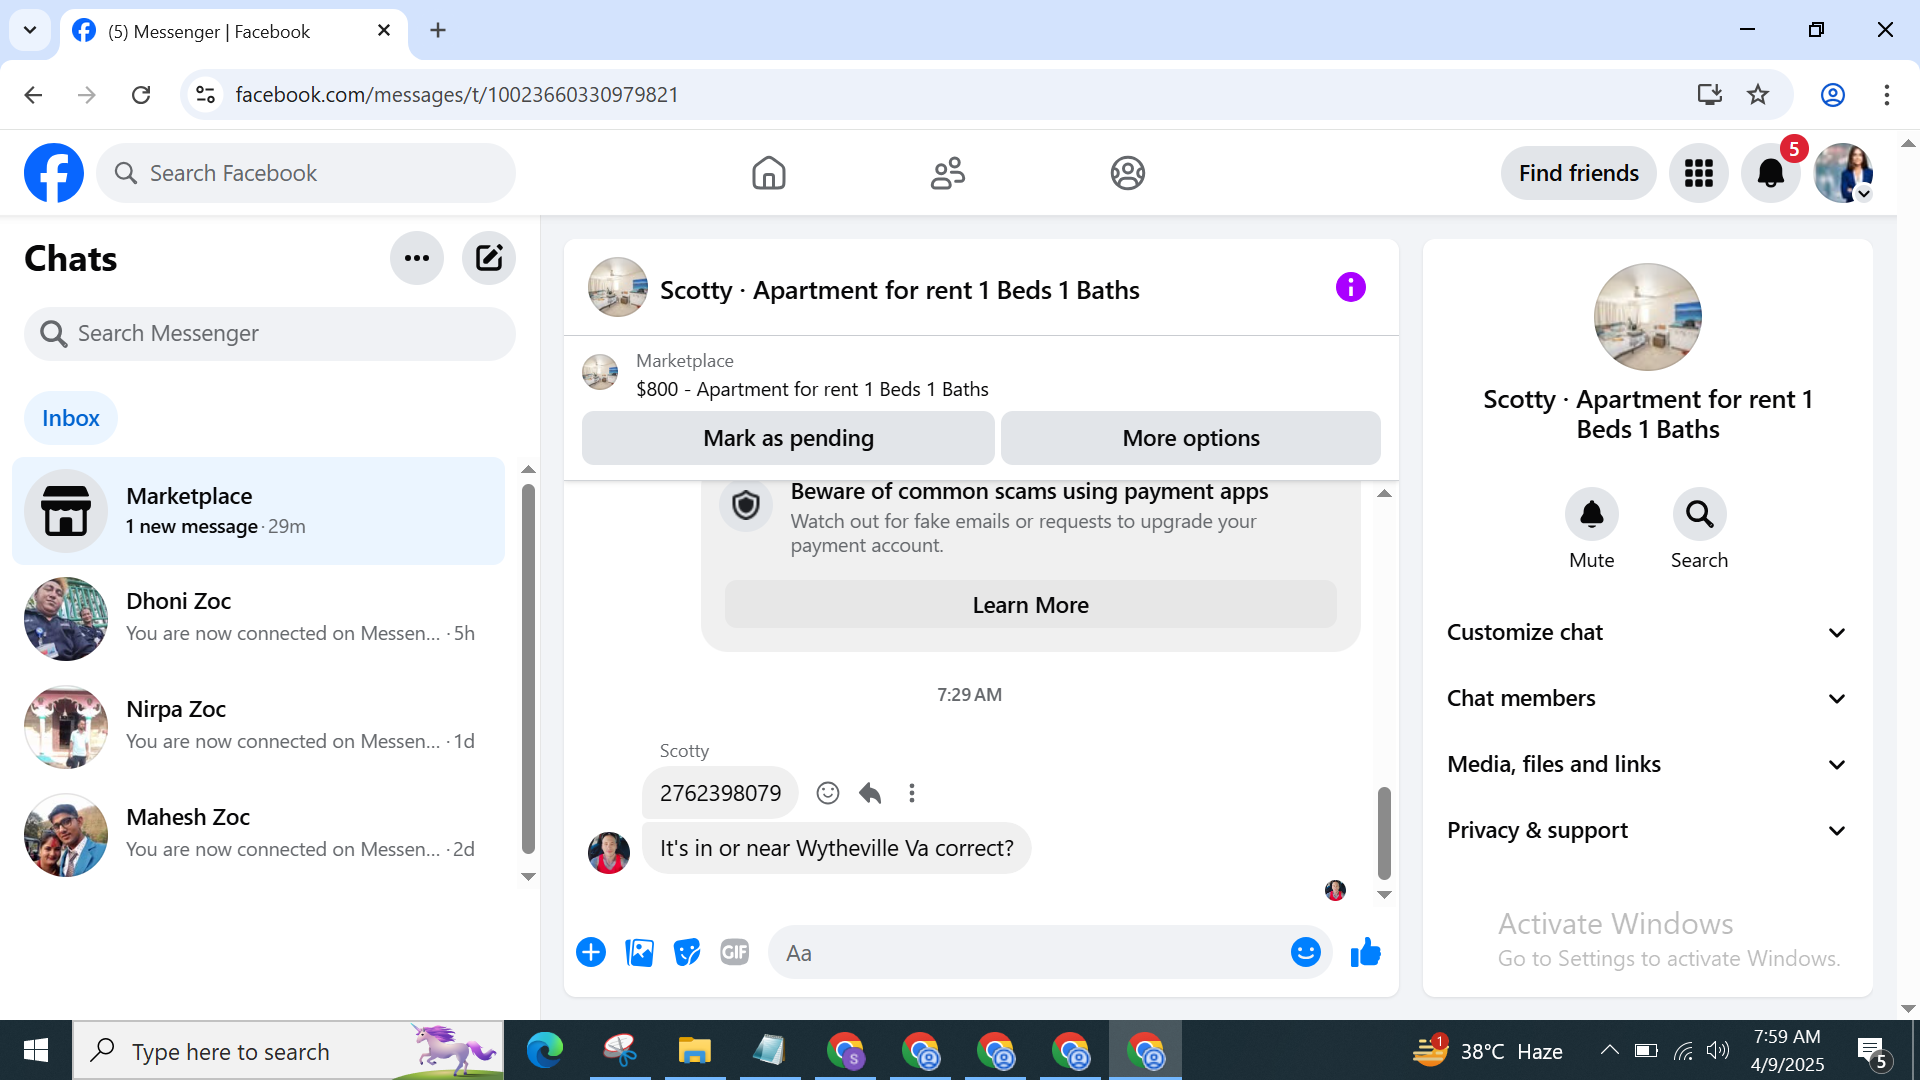Open the Friends icon in top navigation
Image resolution: width=1920 pixels, height=1080 pixels.
(947, 173)
